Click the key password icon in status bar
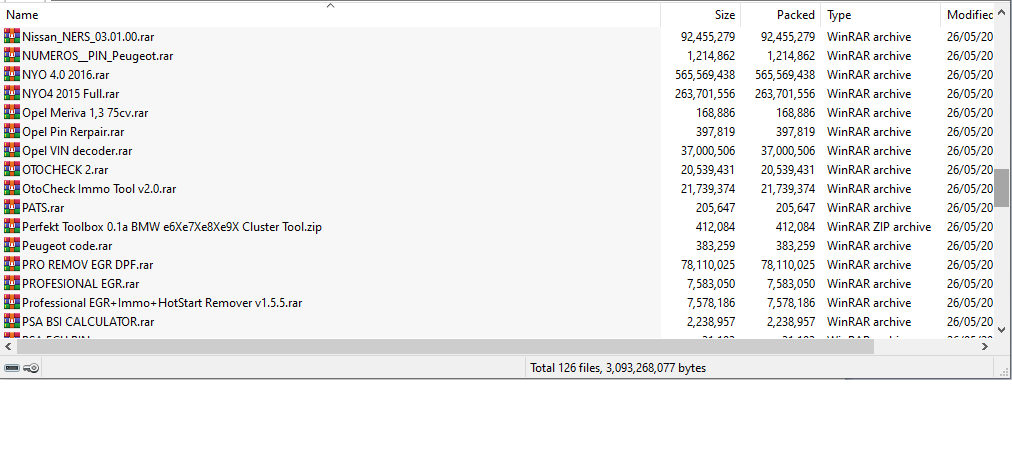This screenshot has height=460, width=1012. (x=32, y=368)
